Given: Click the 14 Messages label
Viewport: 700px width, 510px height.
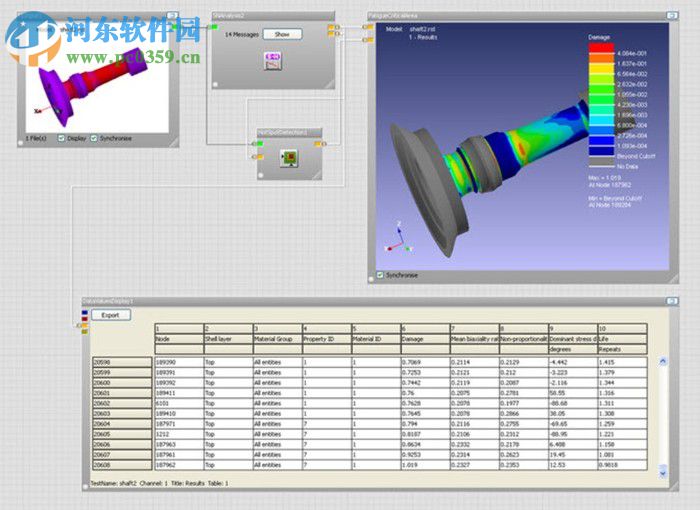Looking at the screenshot, I should click(x=242, y=34).
